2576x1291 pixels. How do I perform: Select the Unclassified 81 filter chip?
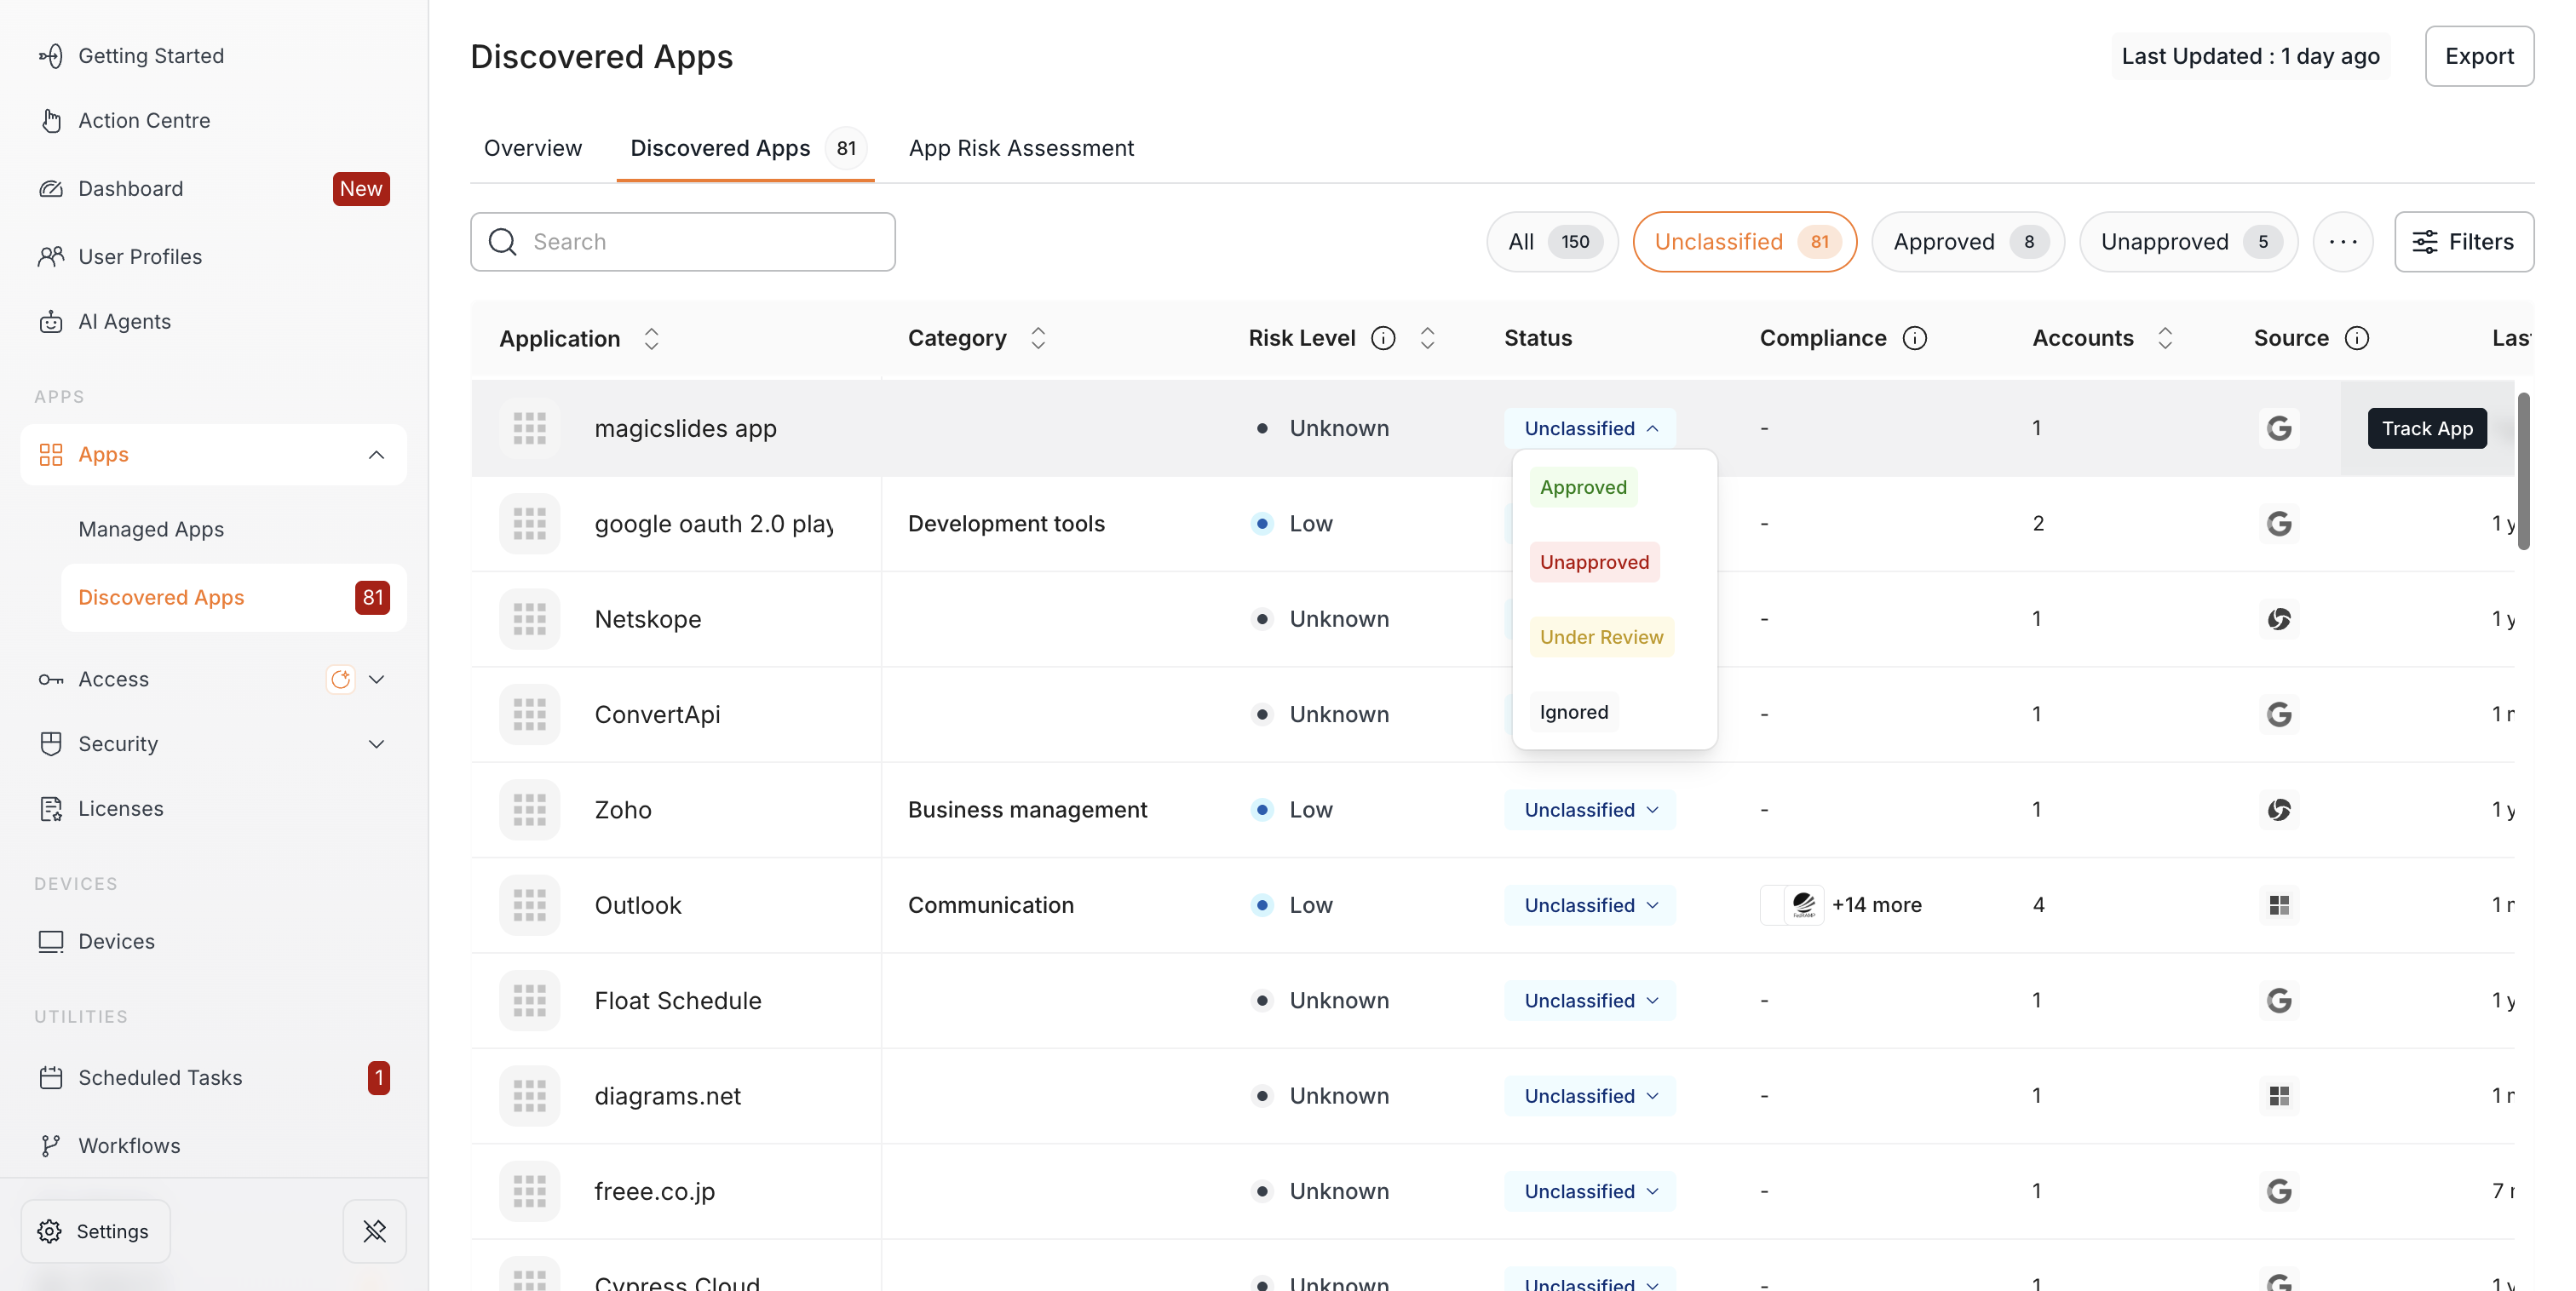pyautogui.click(x=1745, y=242)
